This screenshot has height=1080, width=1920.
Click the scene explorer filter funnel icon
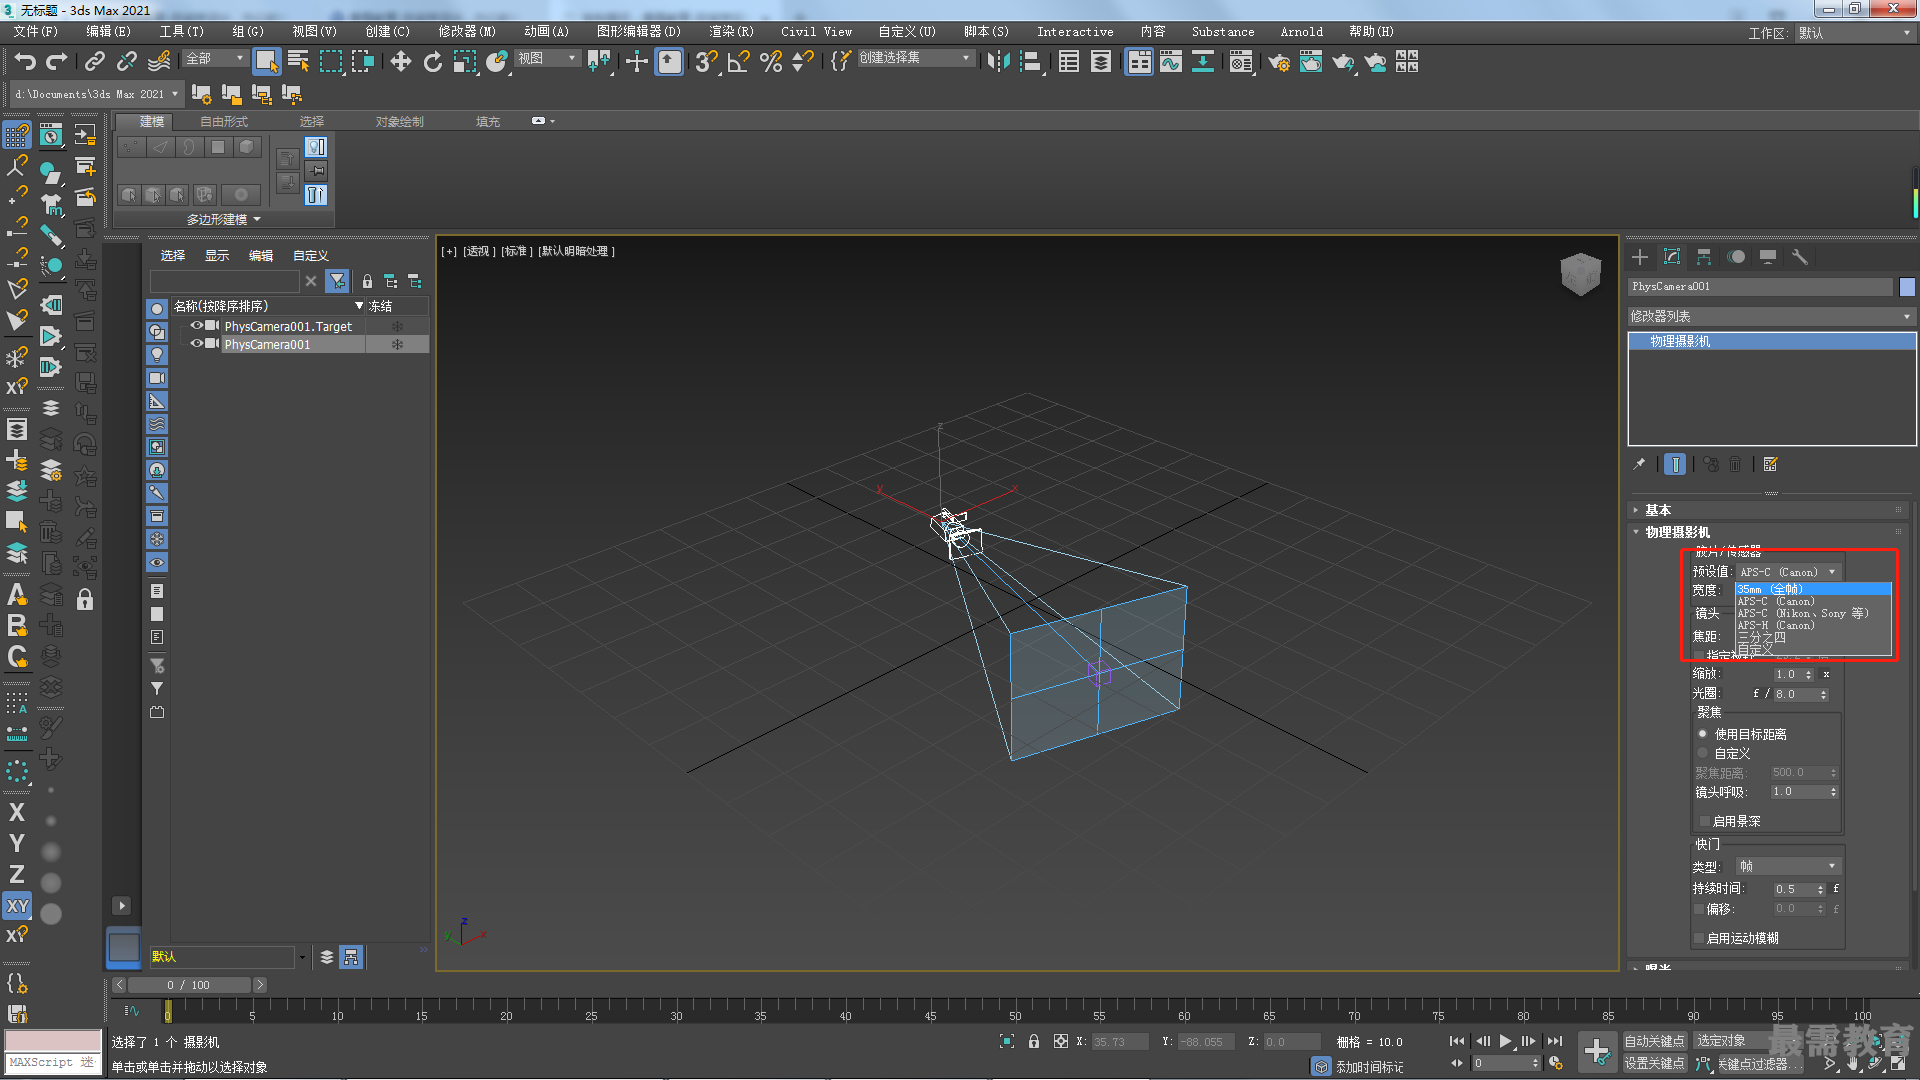[338, 281]
